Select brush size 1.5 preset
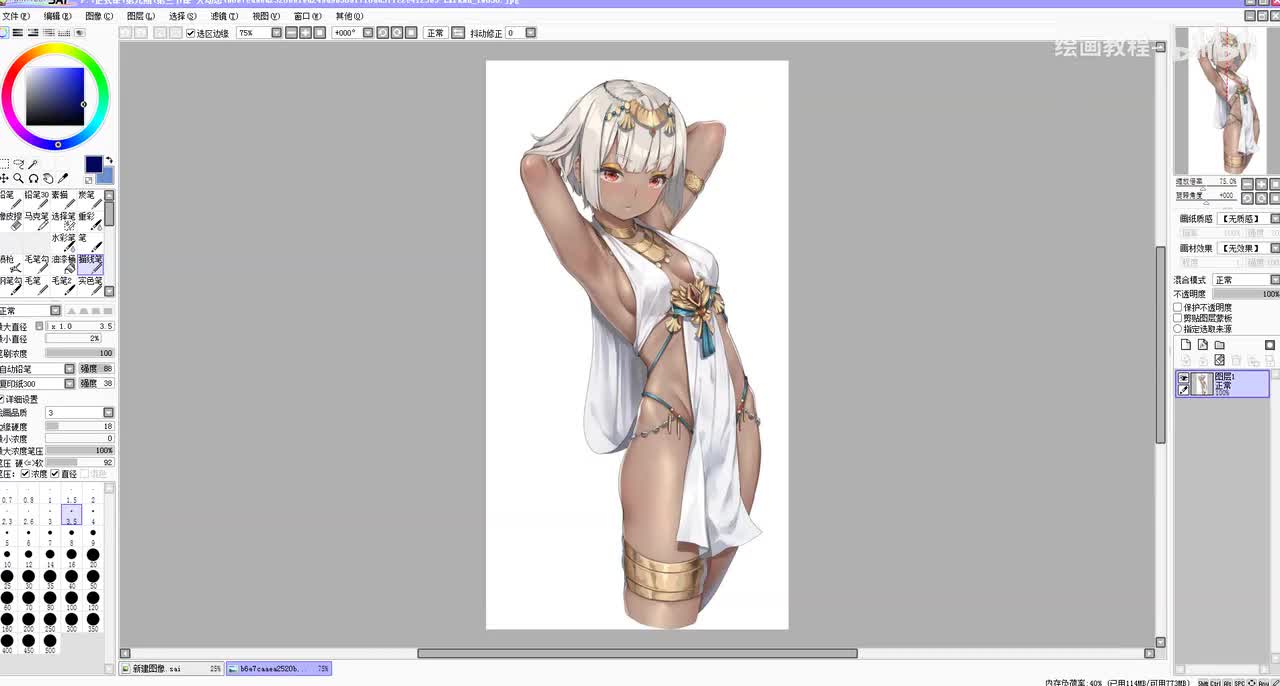Viewport: 1280px width, 686px height. pyautogui.click(x=72, y=496)
